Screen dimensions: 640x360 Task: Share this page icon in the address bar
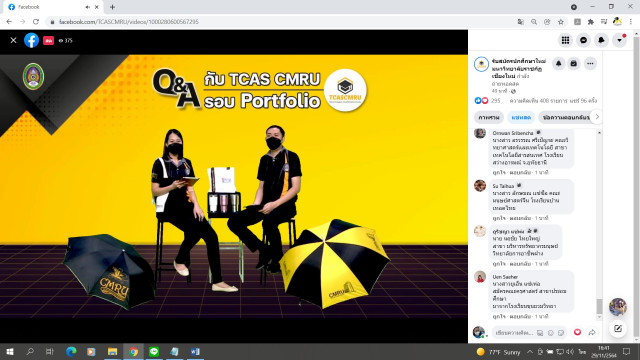[547, 22]
